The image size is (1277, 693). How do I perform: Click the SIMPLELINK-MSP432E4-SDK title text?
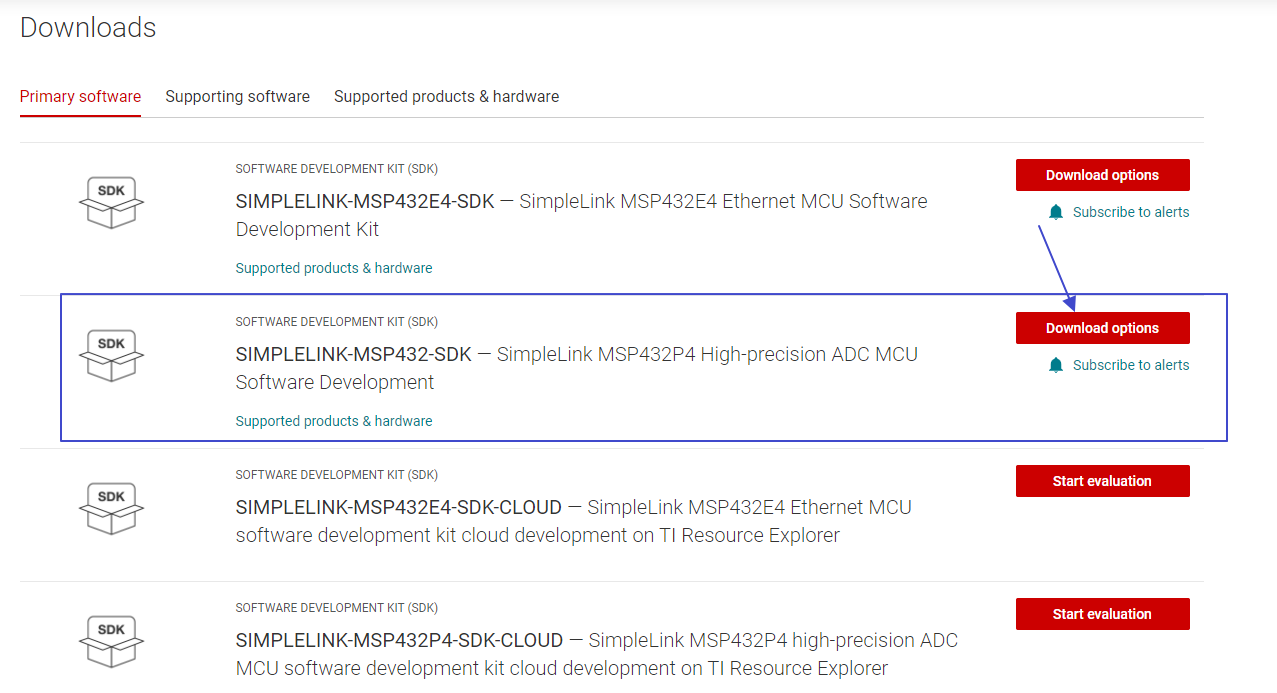point(365,201)
